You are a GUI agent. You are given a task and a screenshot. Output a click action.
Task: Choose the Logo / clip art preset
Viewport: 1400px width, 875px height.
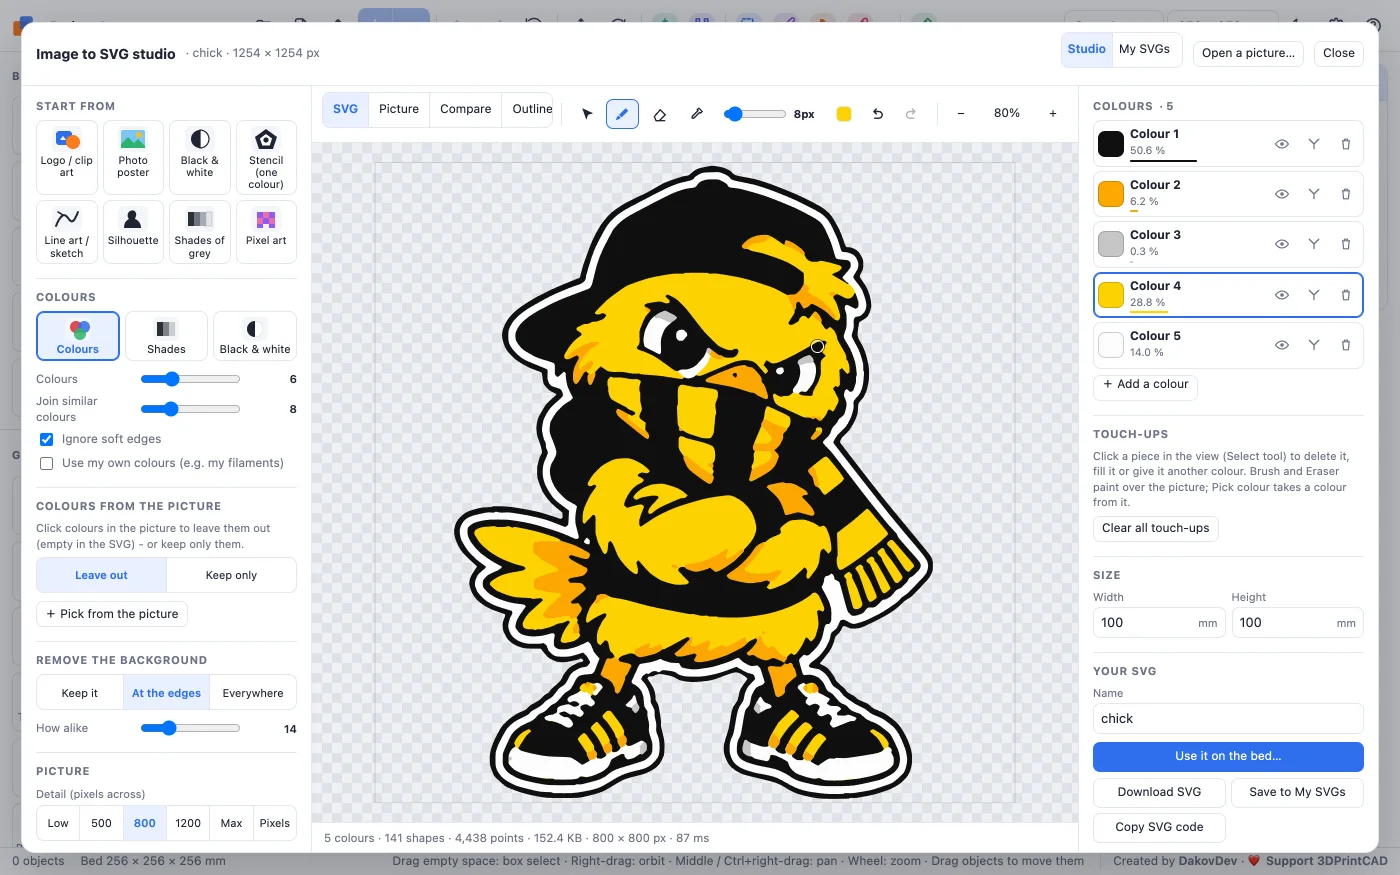(x=67, y=157)
